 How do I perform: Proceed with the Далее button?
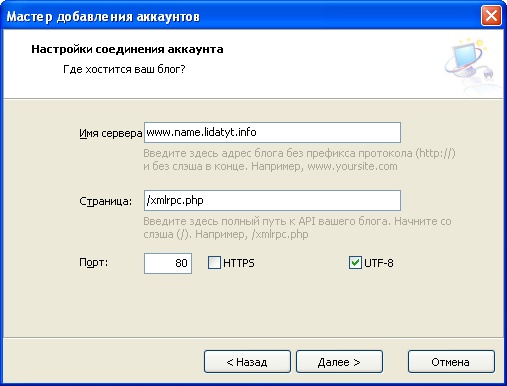339,362
